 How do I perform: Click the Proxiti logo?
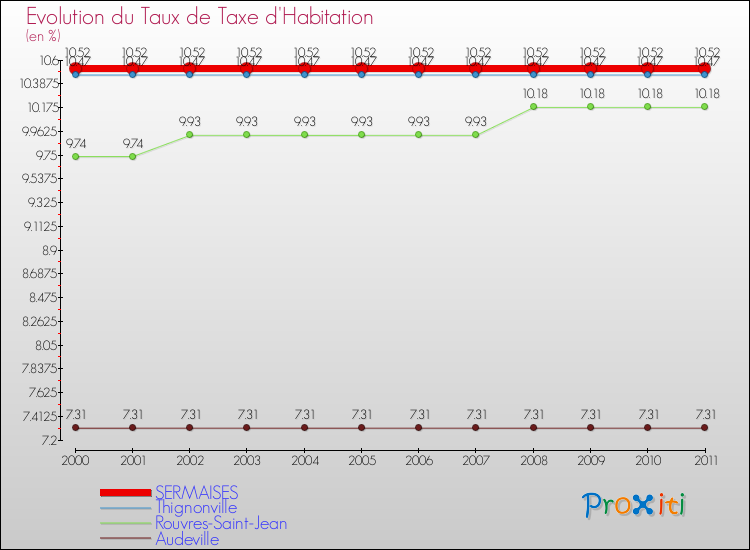[x=633, y=505]
